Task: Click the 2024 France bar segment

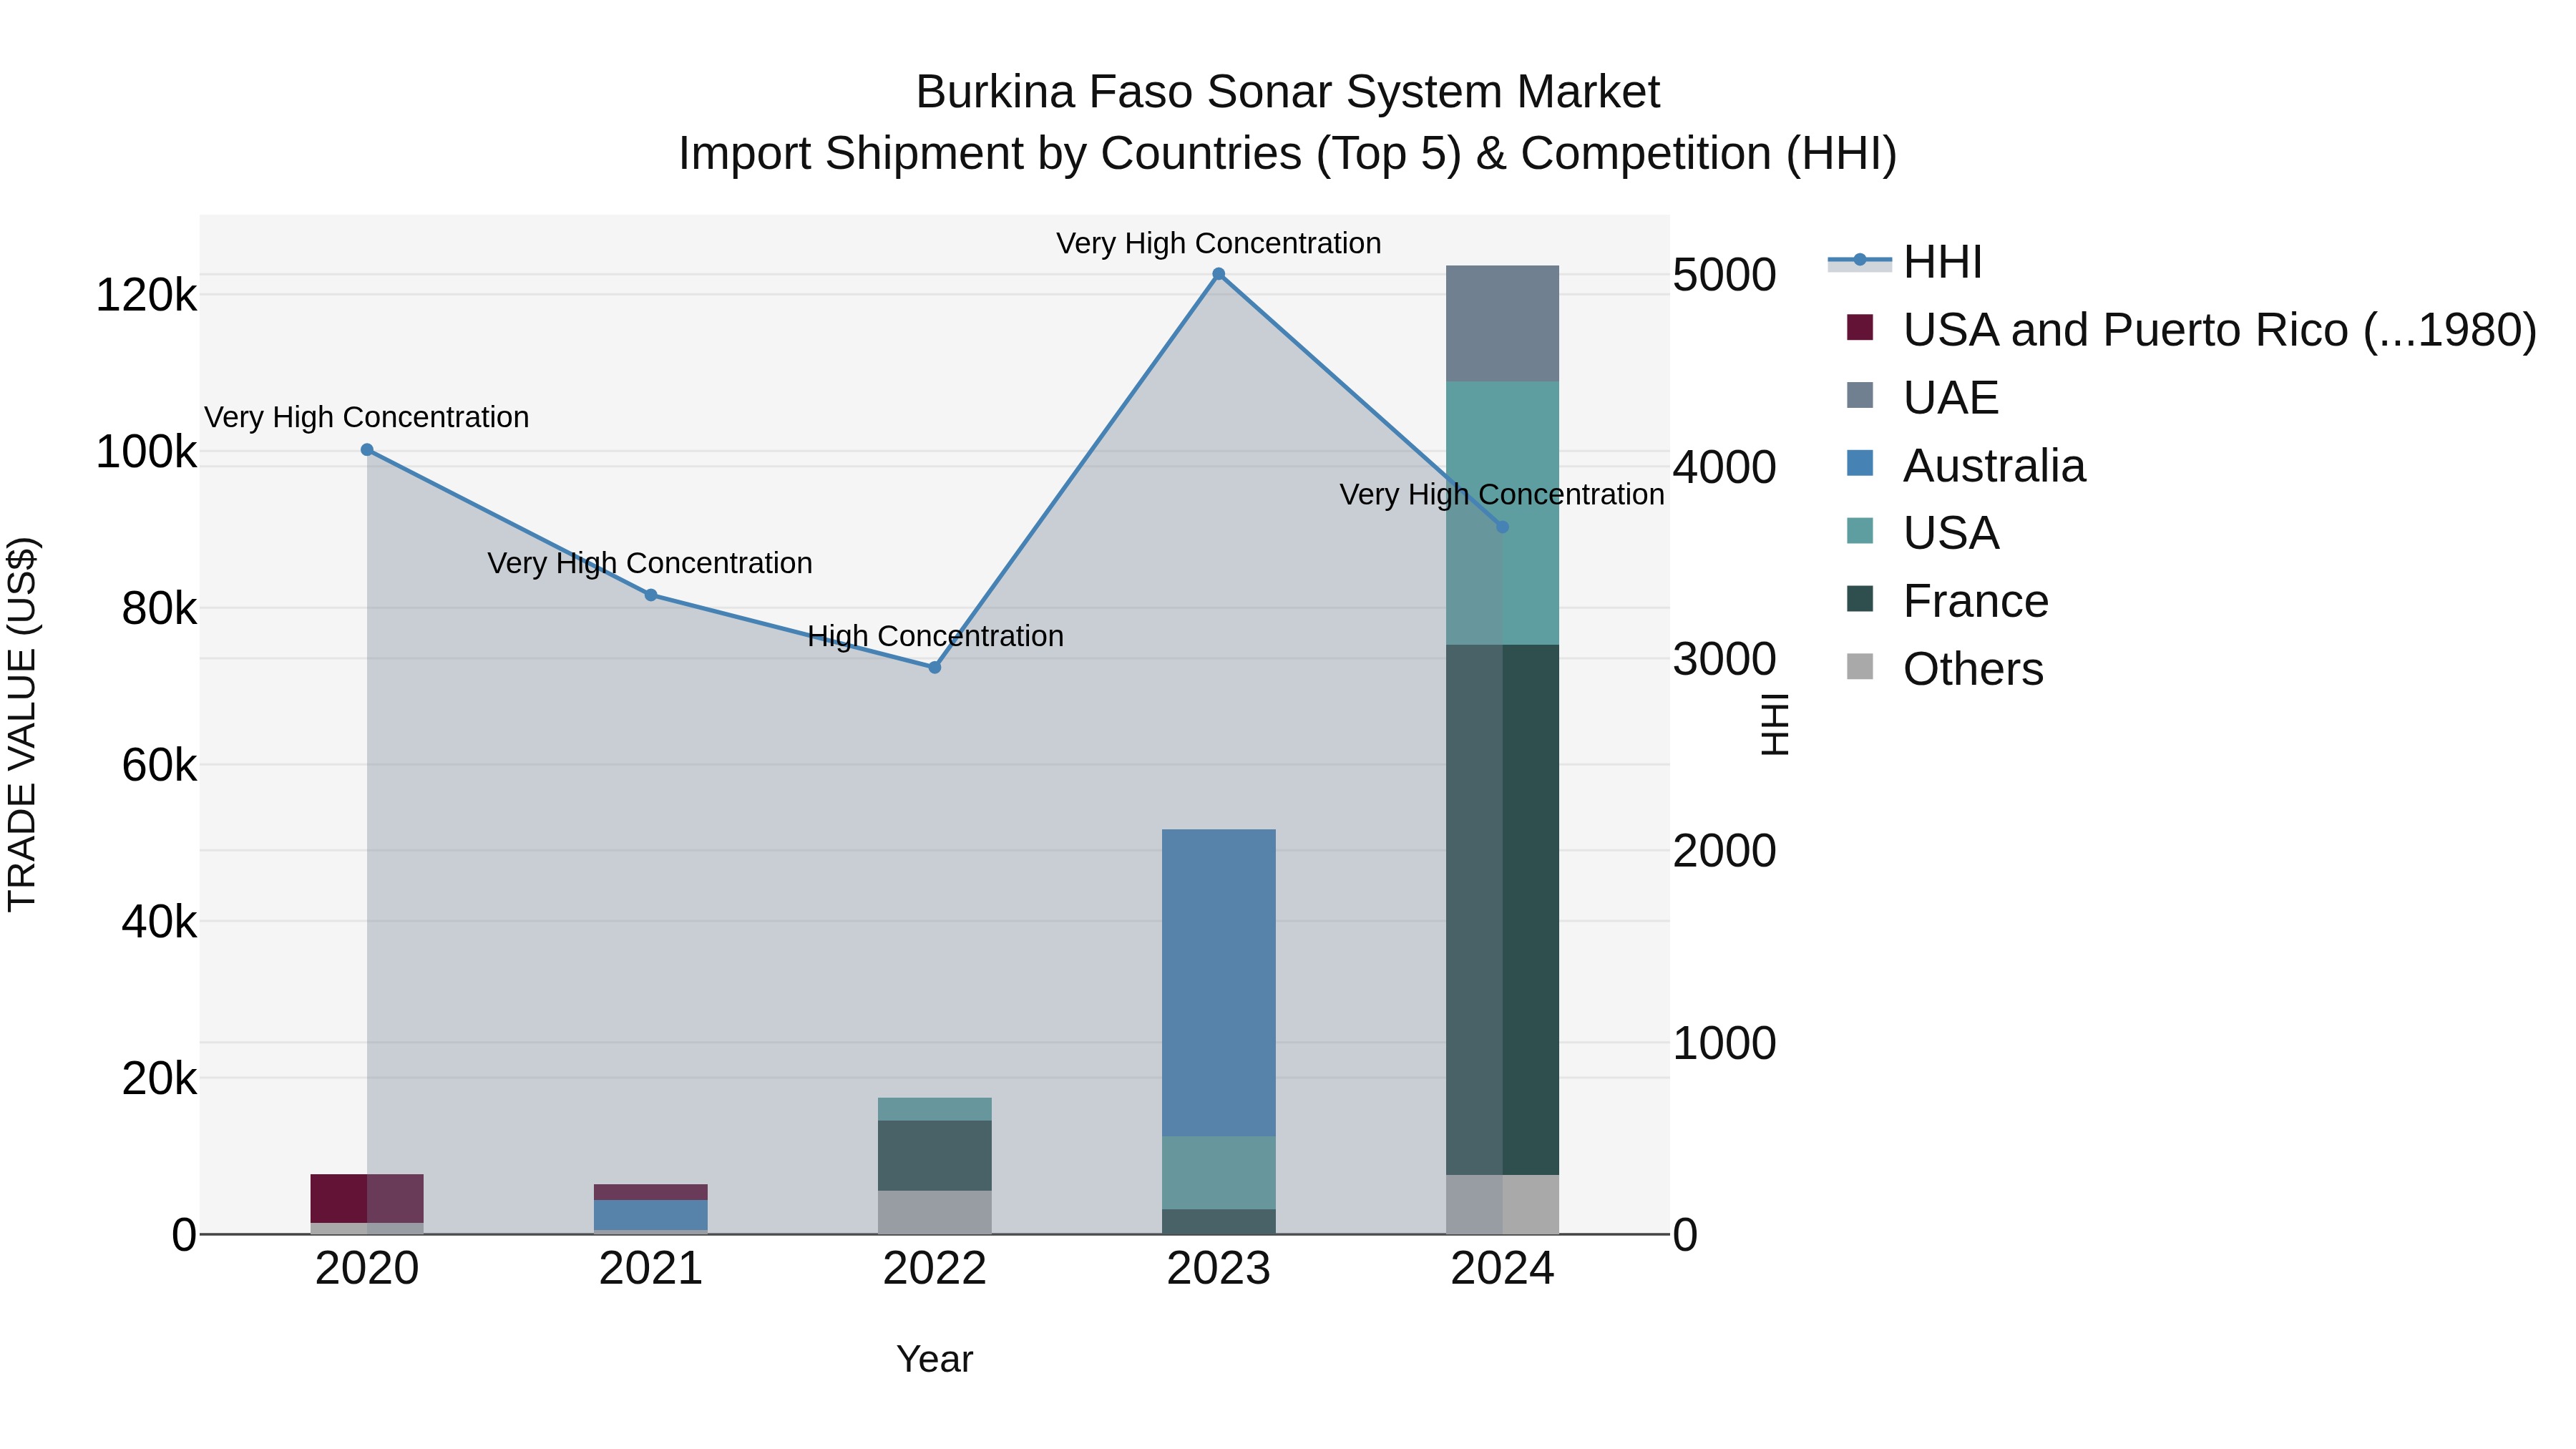Action: click(x=1502, y=910)
